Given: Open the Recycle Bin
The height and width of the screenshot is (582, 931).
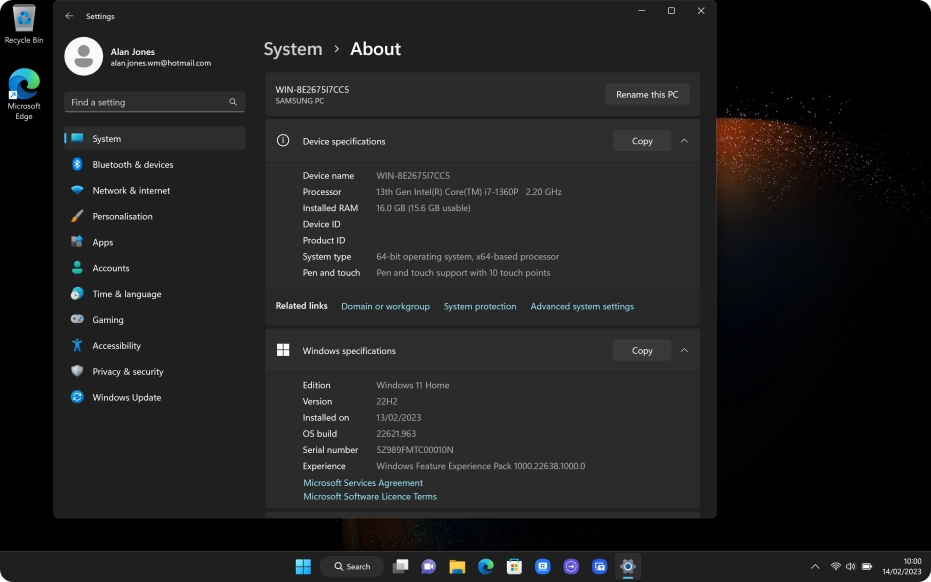Looking at the screenshot, I should [22, 20].
